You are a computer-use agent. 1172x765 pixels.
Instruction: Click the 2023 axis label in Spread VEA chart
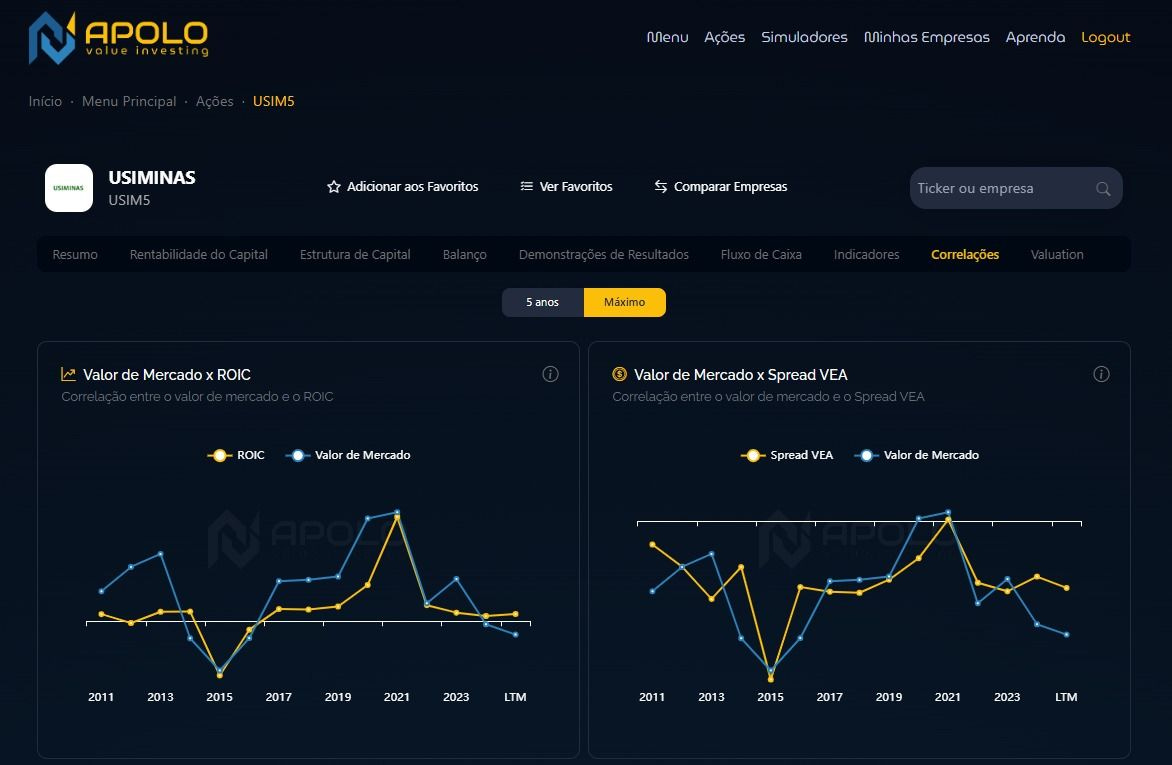(1007, 697)
